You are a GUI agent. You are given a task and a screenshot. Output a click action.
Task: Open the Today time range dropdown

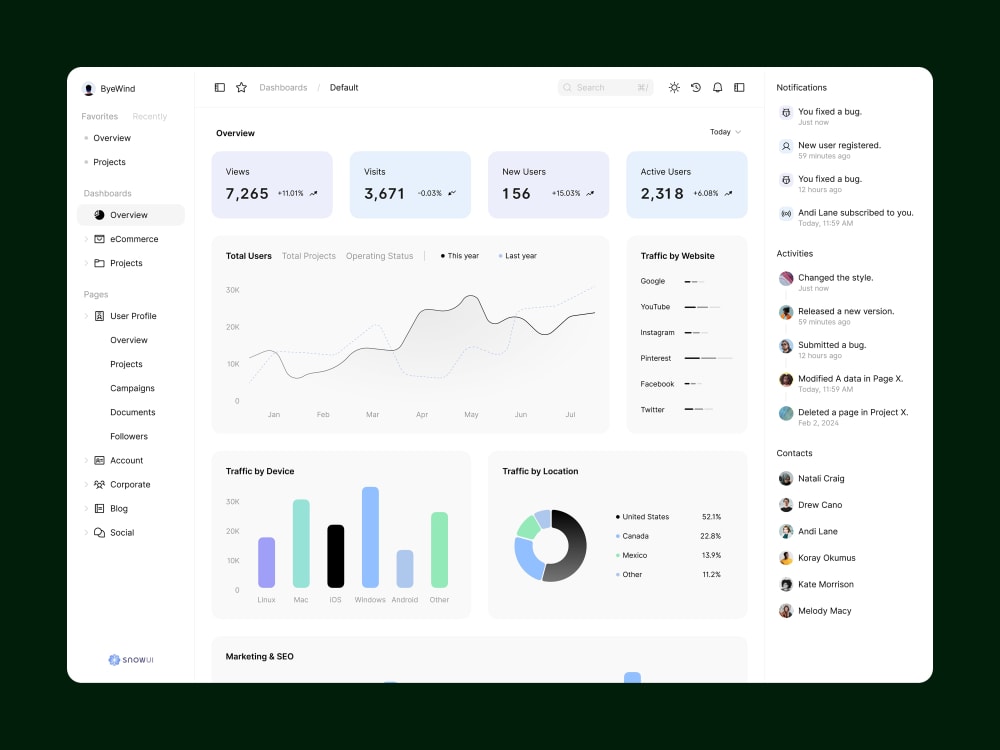click(x=726, y=132)
